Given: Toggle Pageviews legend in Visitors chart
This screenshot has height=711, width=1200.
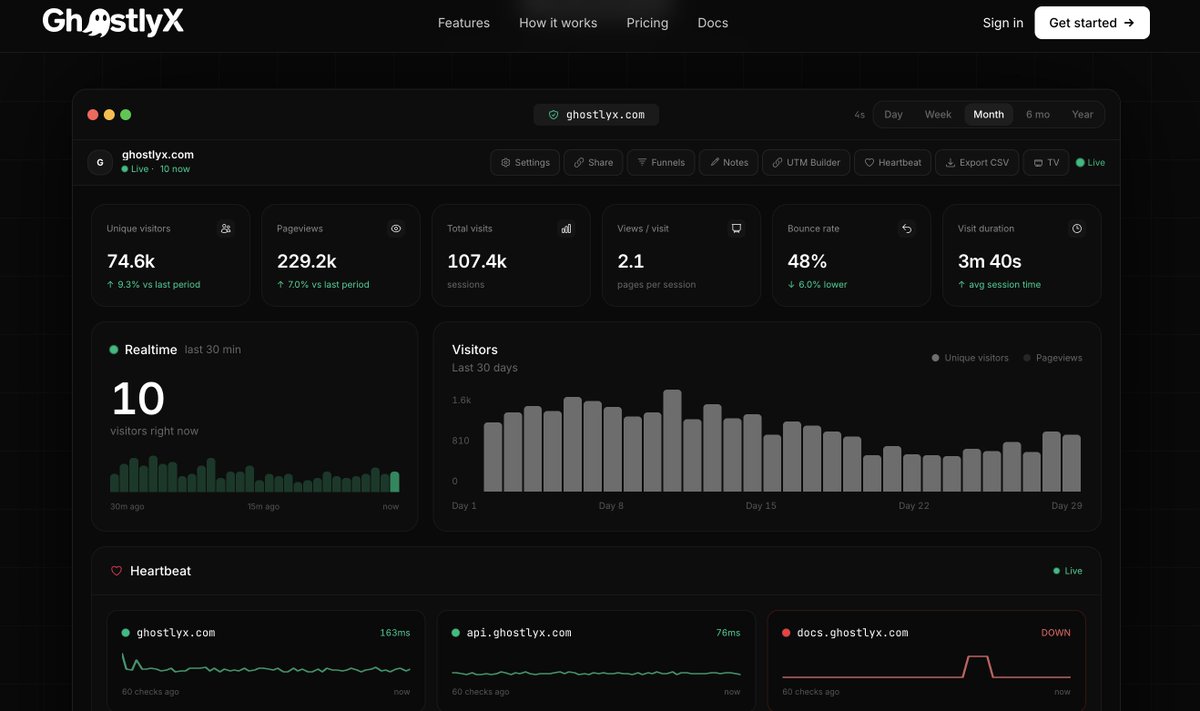Looking at the screenshot, I should (x=1053, y=358).
